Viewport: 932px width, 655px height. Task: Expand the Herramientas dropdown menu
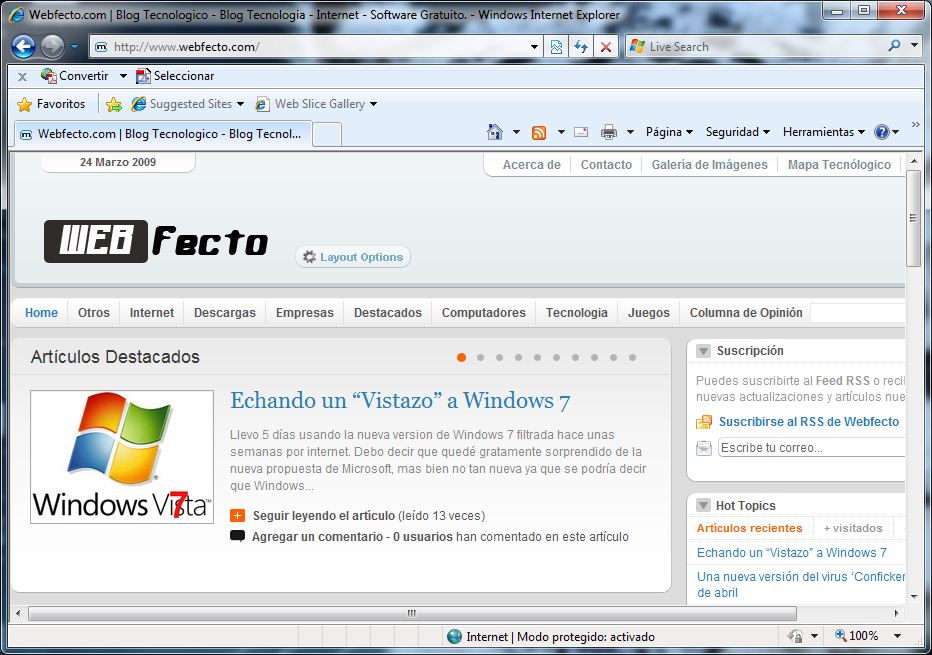click(x=824, y=132)
